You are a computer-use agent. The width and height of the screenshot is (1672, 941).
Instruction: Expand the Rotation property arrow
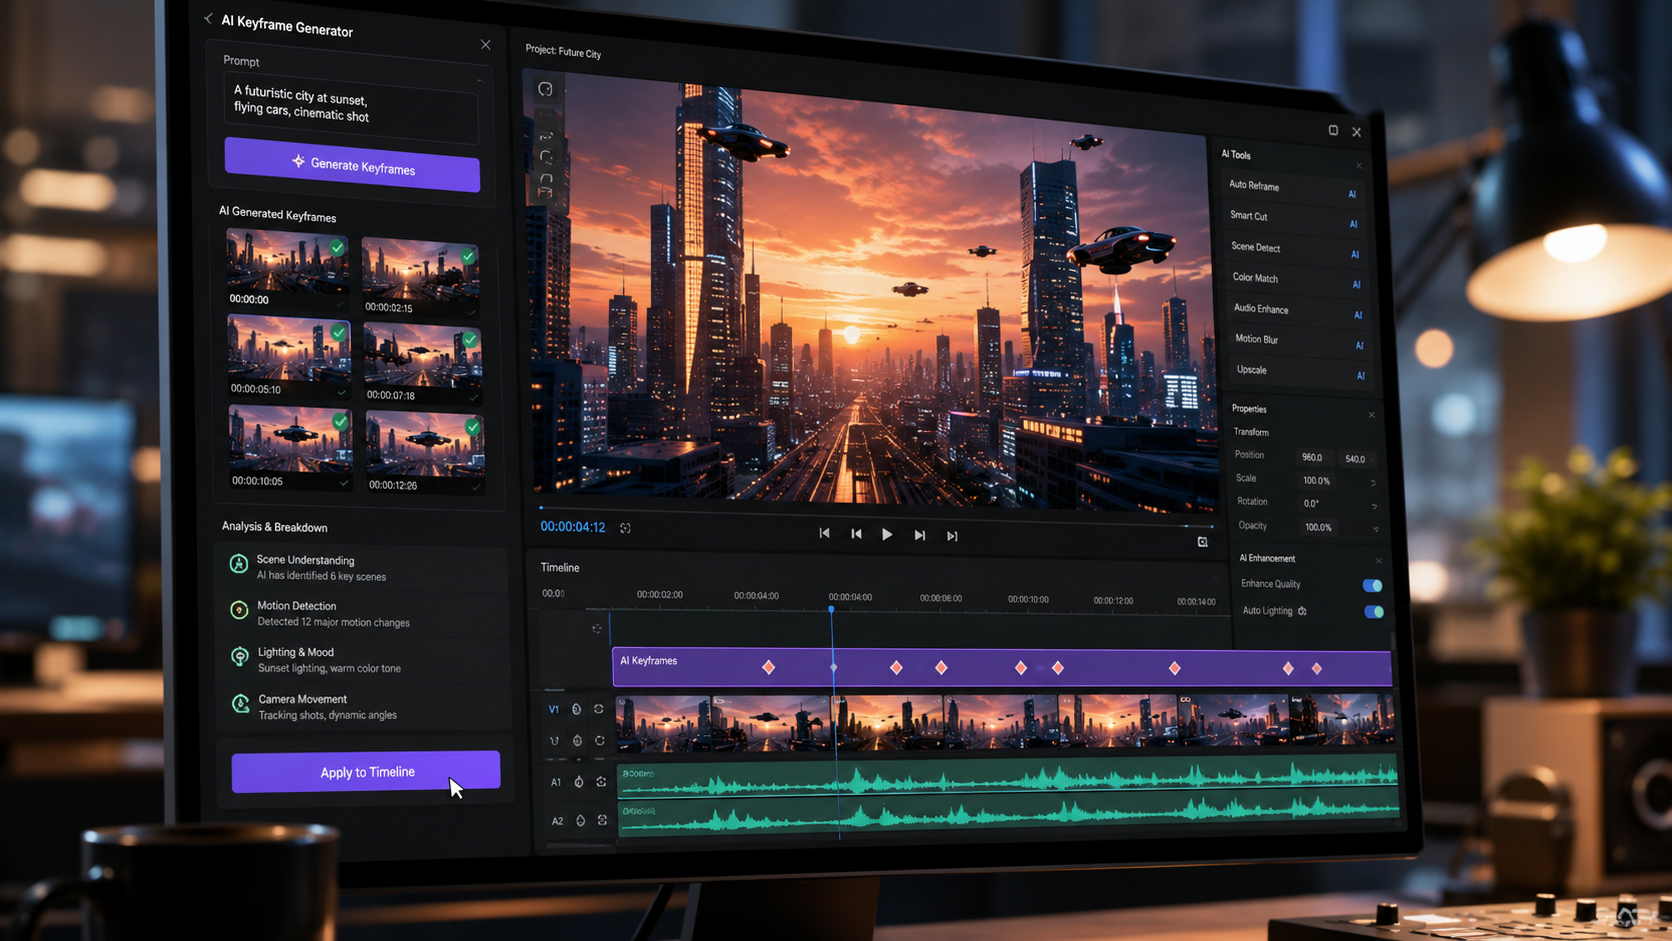pyautogui.click(x=1374, y=506)
